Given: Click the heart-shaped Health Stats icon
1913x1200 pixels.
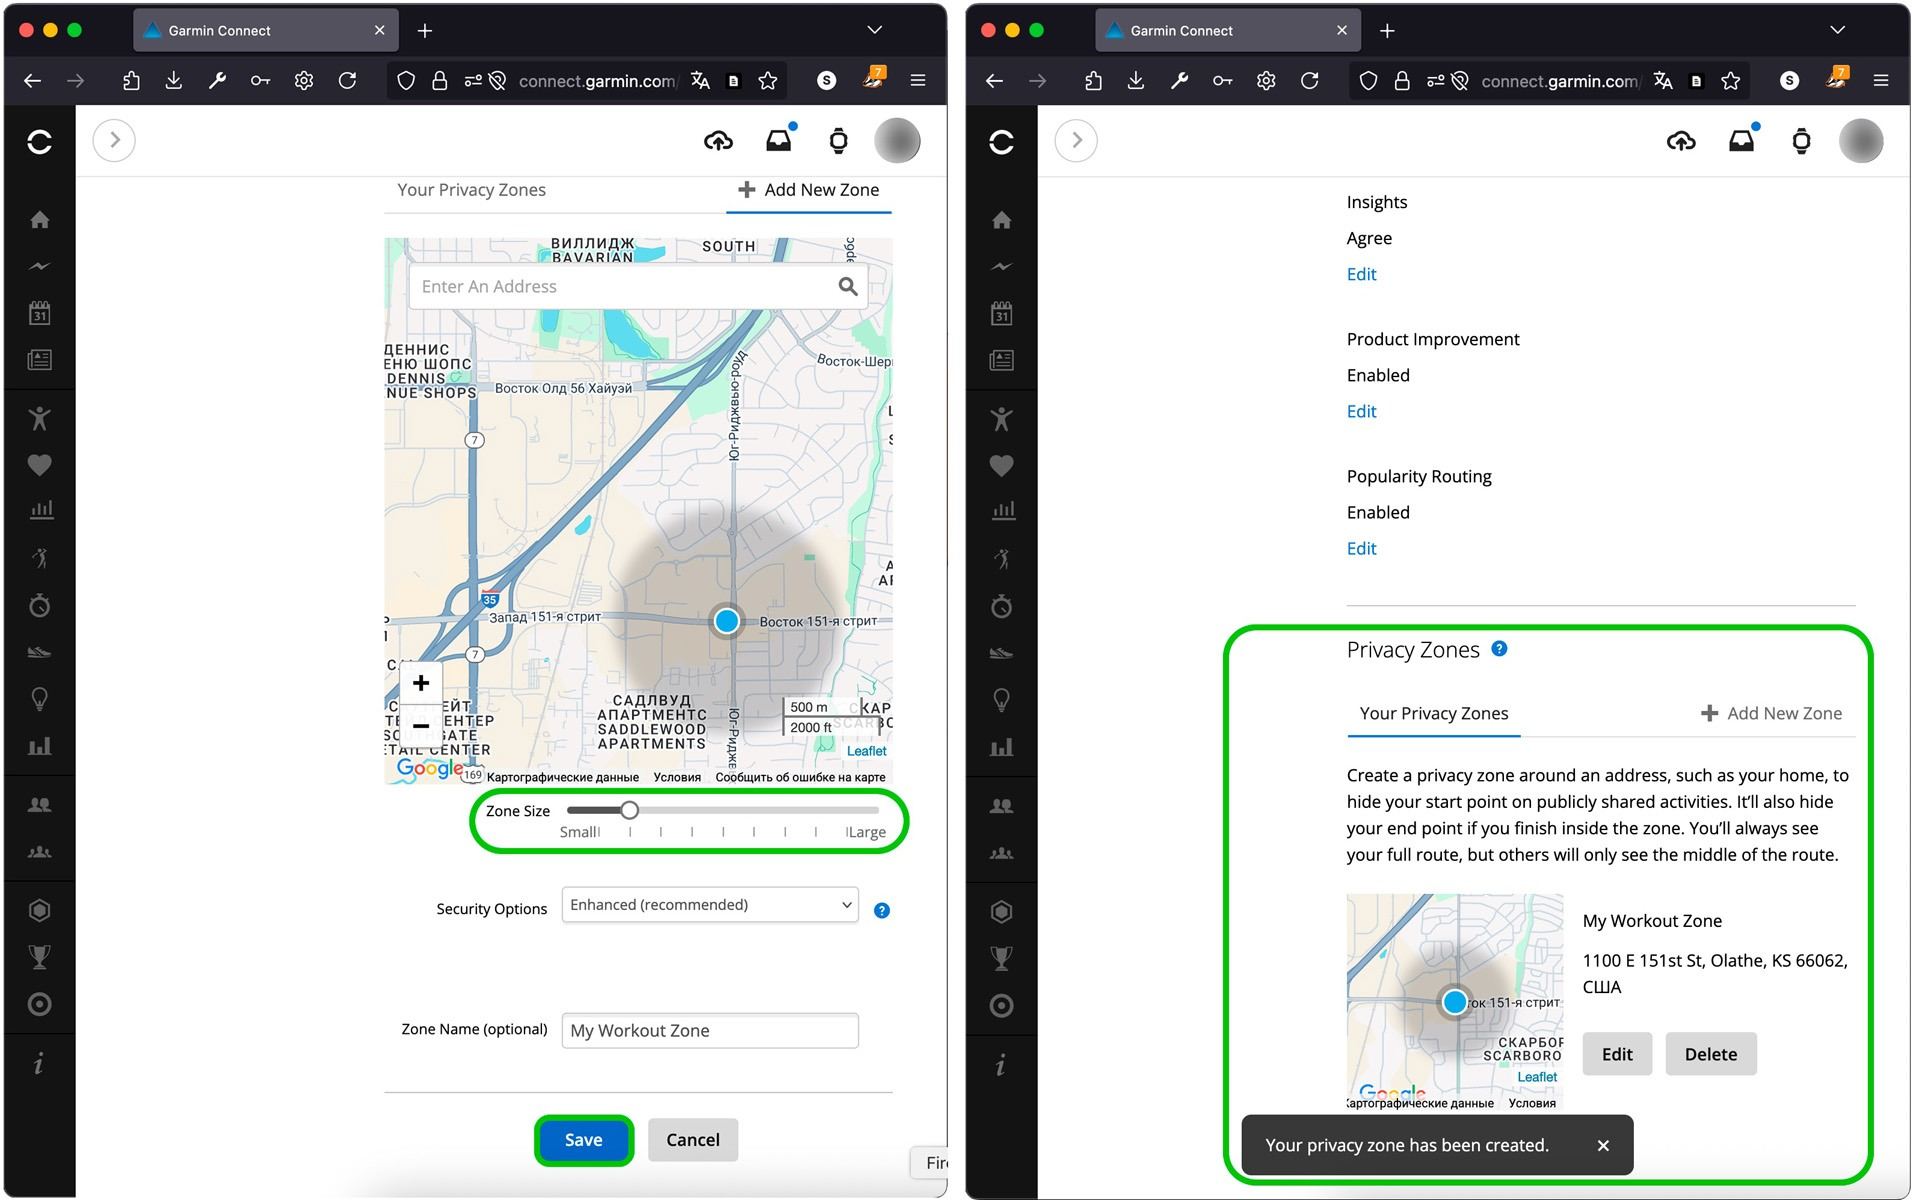Looking at the screenshot, I should [x=40, y=465].
